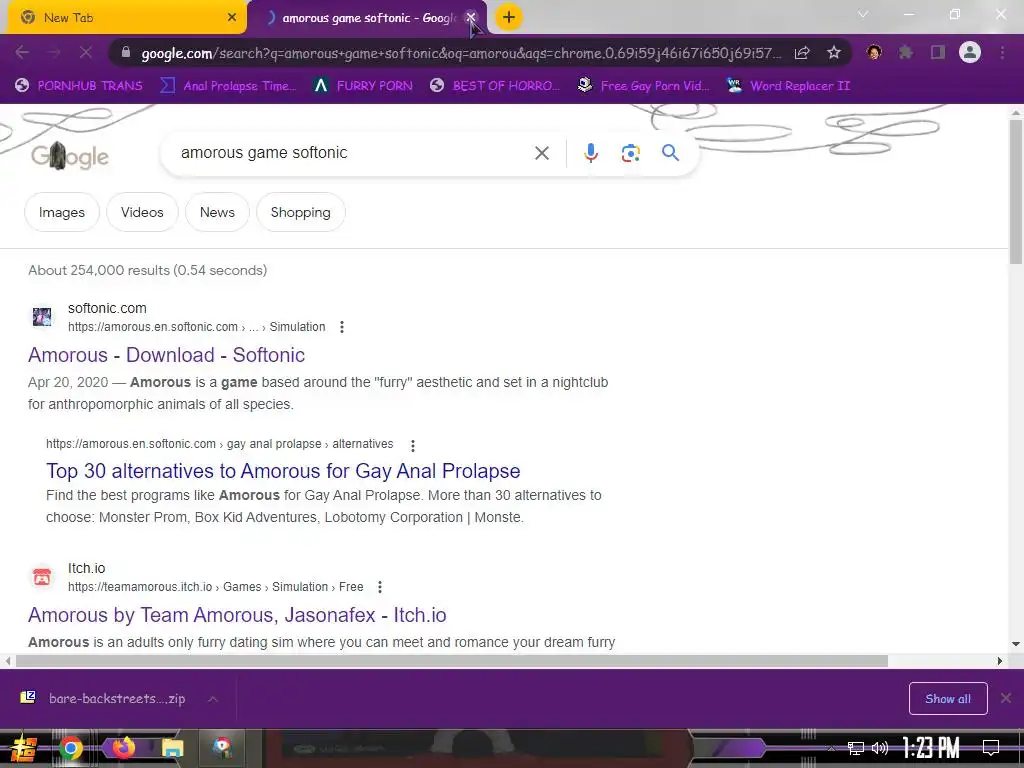This screenshot has width=1024, height=768.
Task: Open the Windows Start menu
Action: [x=24, y=748]
